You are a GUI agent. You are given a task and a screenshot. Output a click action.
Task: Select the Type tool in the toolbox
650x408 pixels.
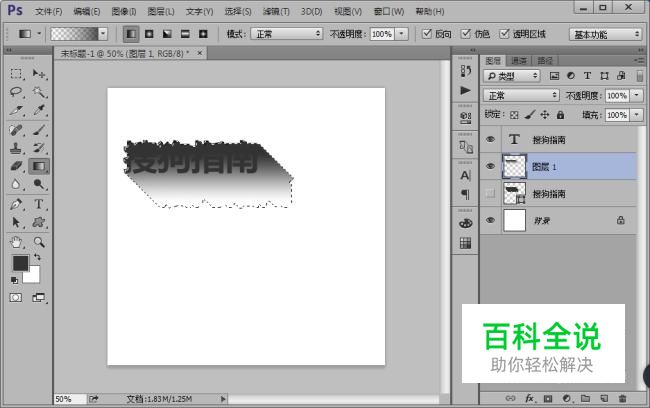coord(39,204)
